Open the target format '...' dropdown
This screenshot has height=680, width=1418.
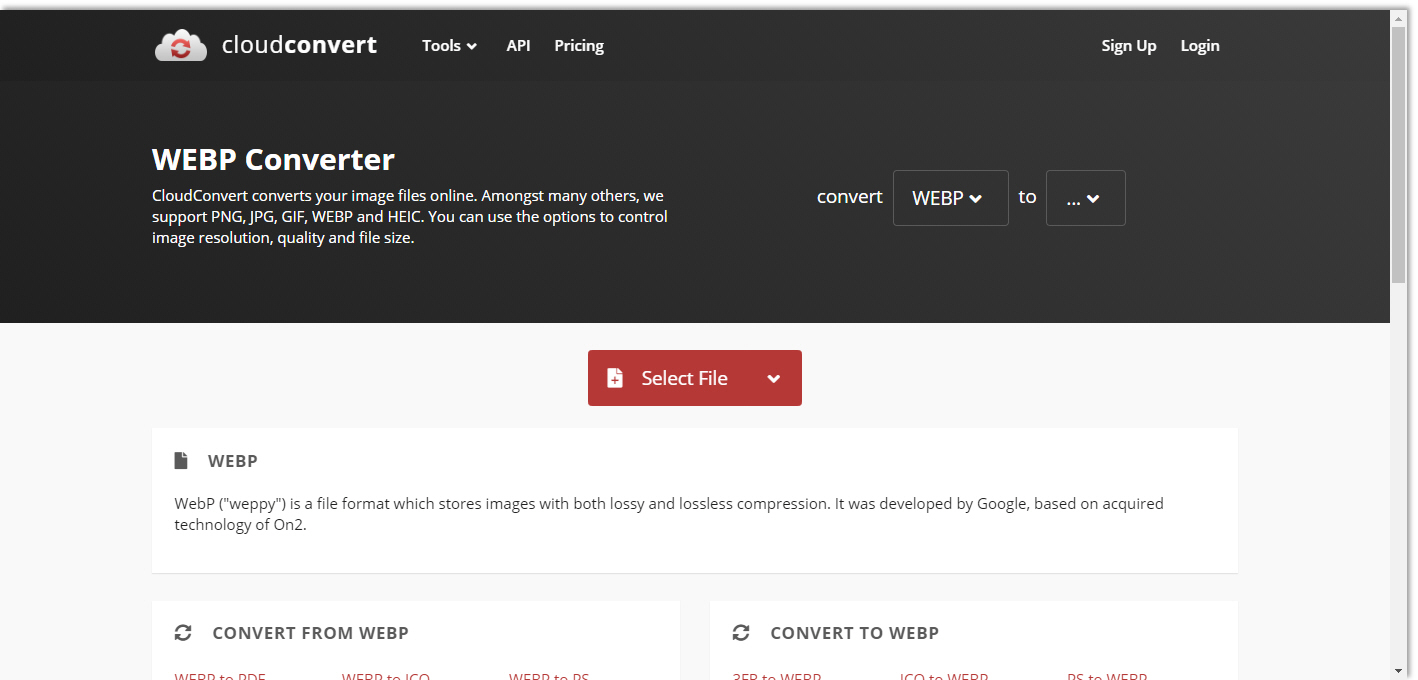pos(1086,198)
